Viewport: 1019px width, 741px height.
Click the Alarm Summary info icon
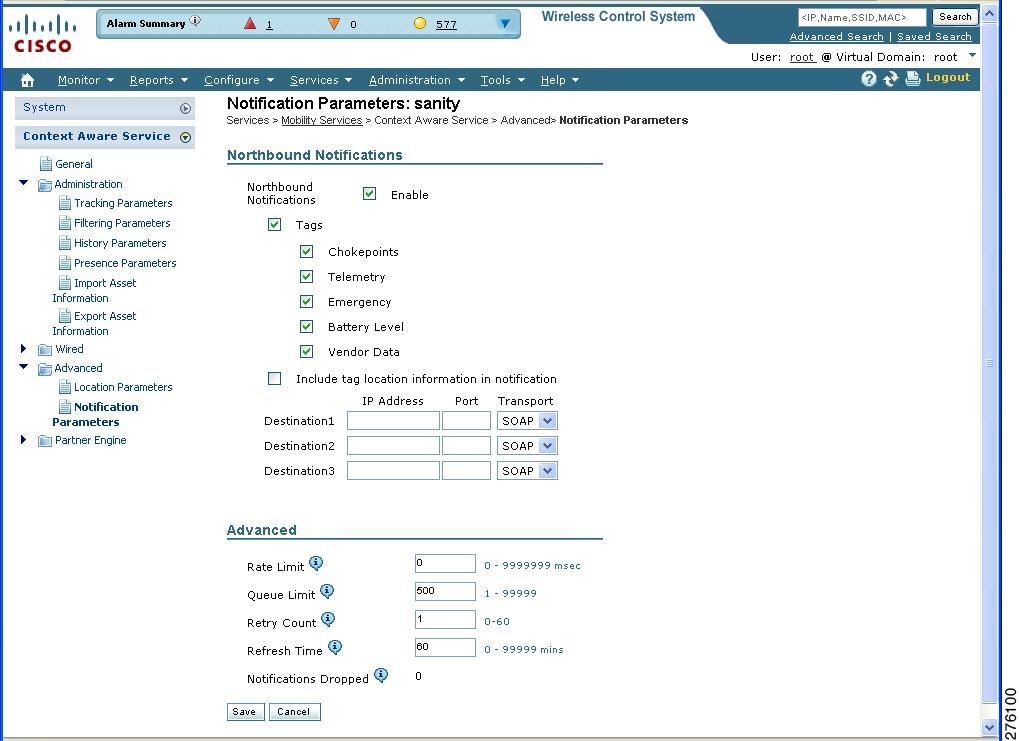(x=195, y=21)
